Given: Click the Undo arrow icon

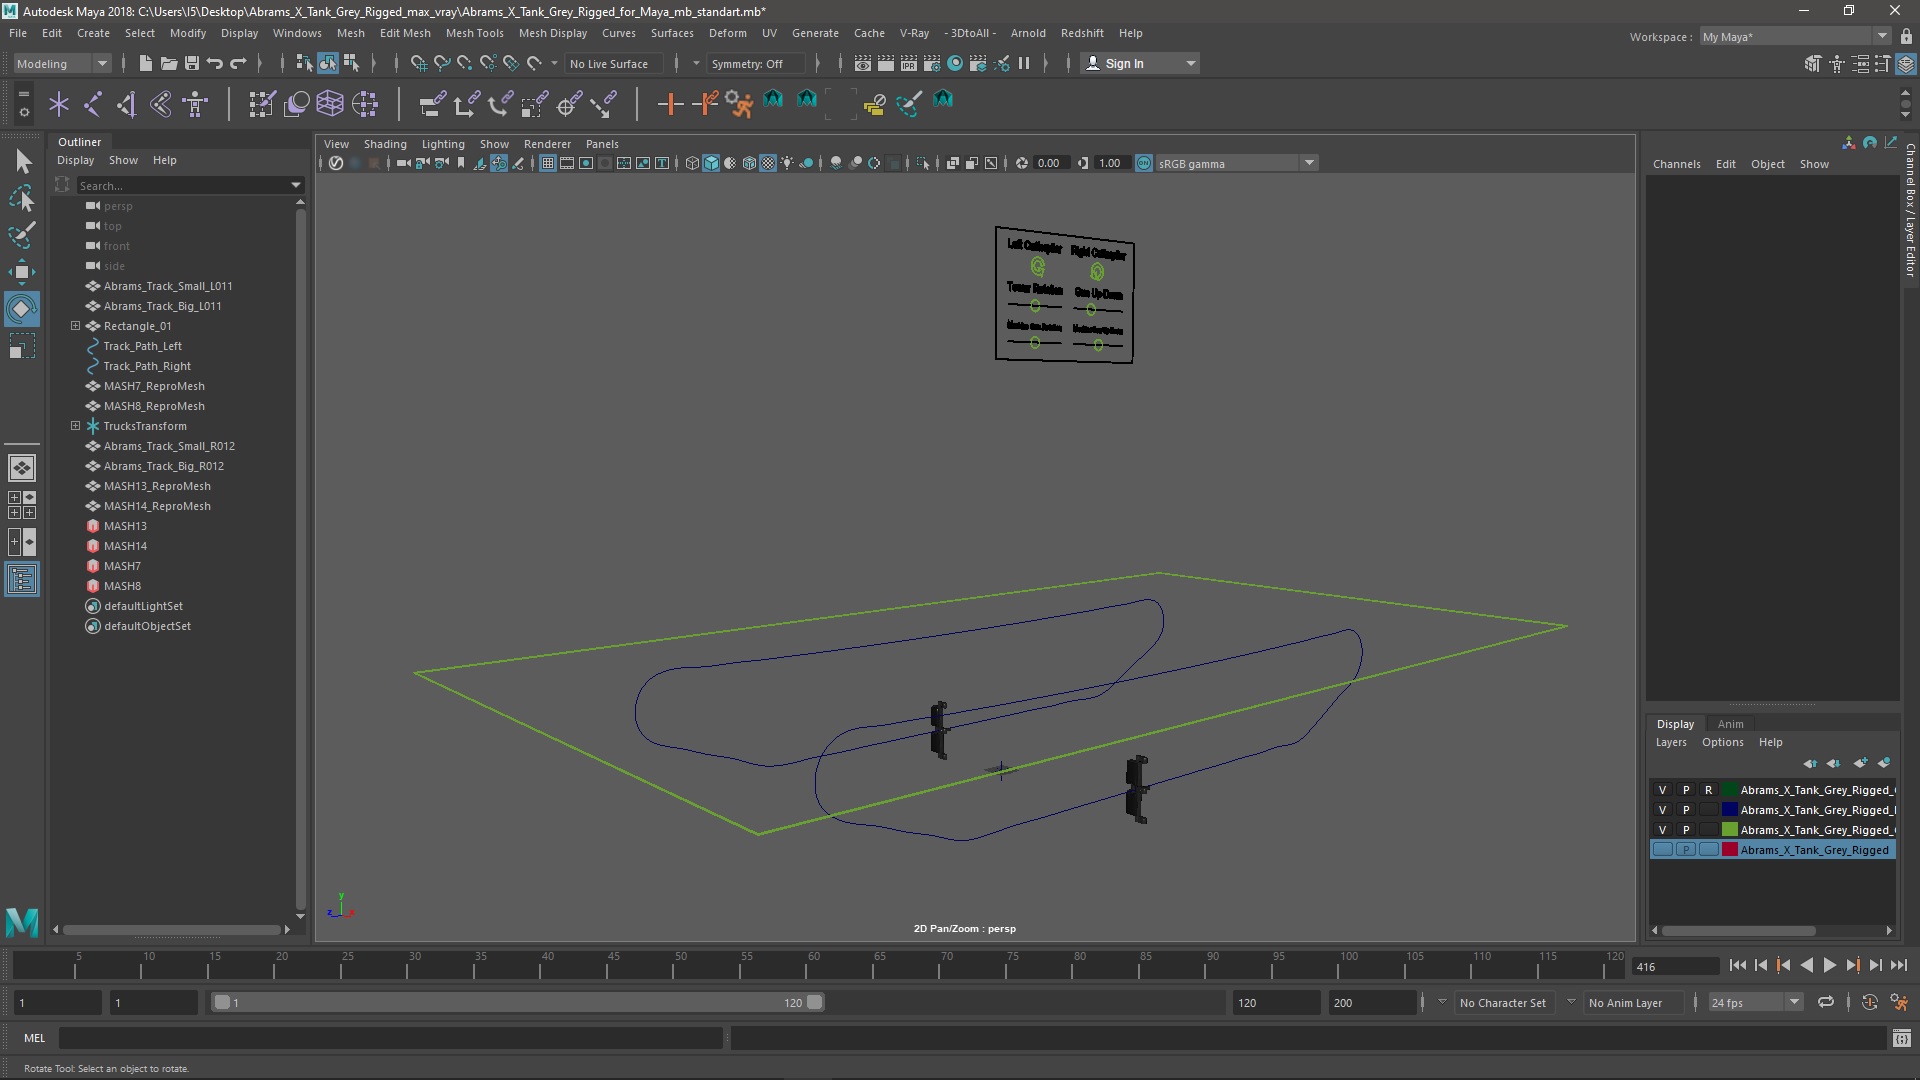Looking at the screenshot, I should pyautogui.click(x=215, y=63).
